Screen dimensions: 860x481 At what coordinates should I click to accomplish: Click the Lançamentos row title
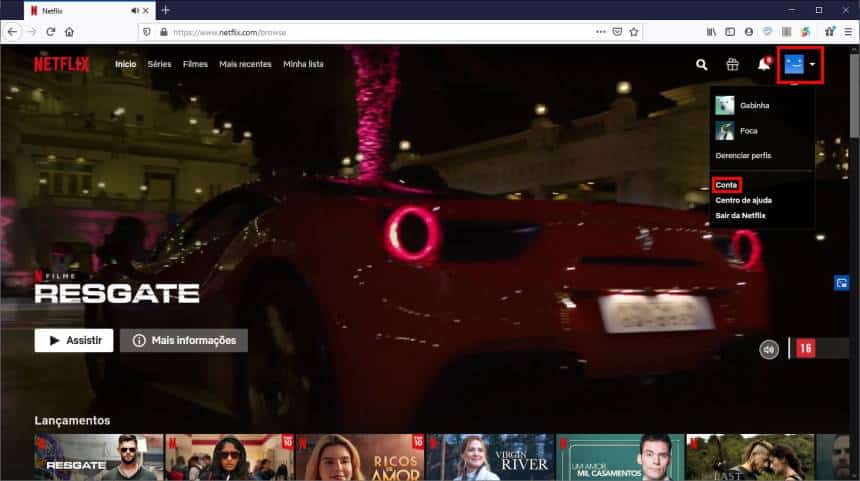pos(72,420)
